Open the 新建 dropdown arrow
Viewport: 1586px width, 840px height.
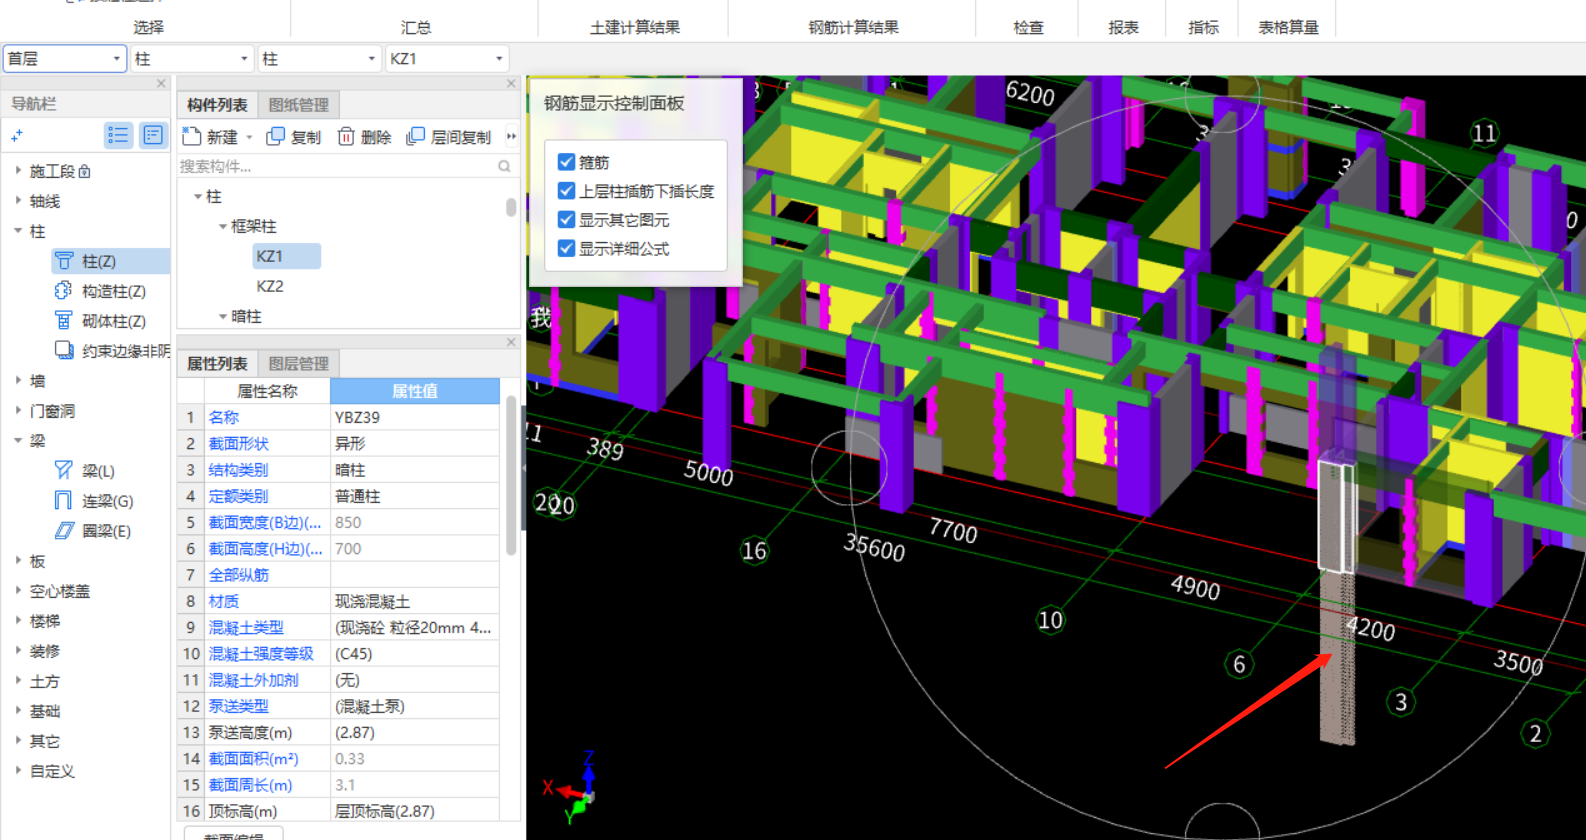pyautogui.click(x=249, y=137)
